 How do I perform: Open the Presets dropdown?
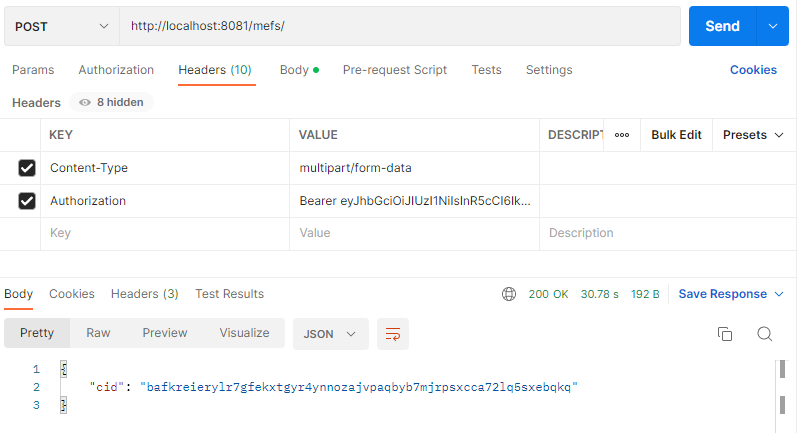tap(752, 135)
